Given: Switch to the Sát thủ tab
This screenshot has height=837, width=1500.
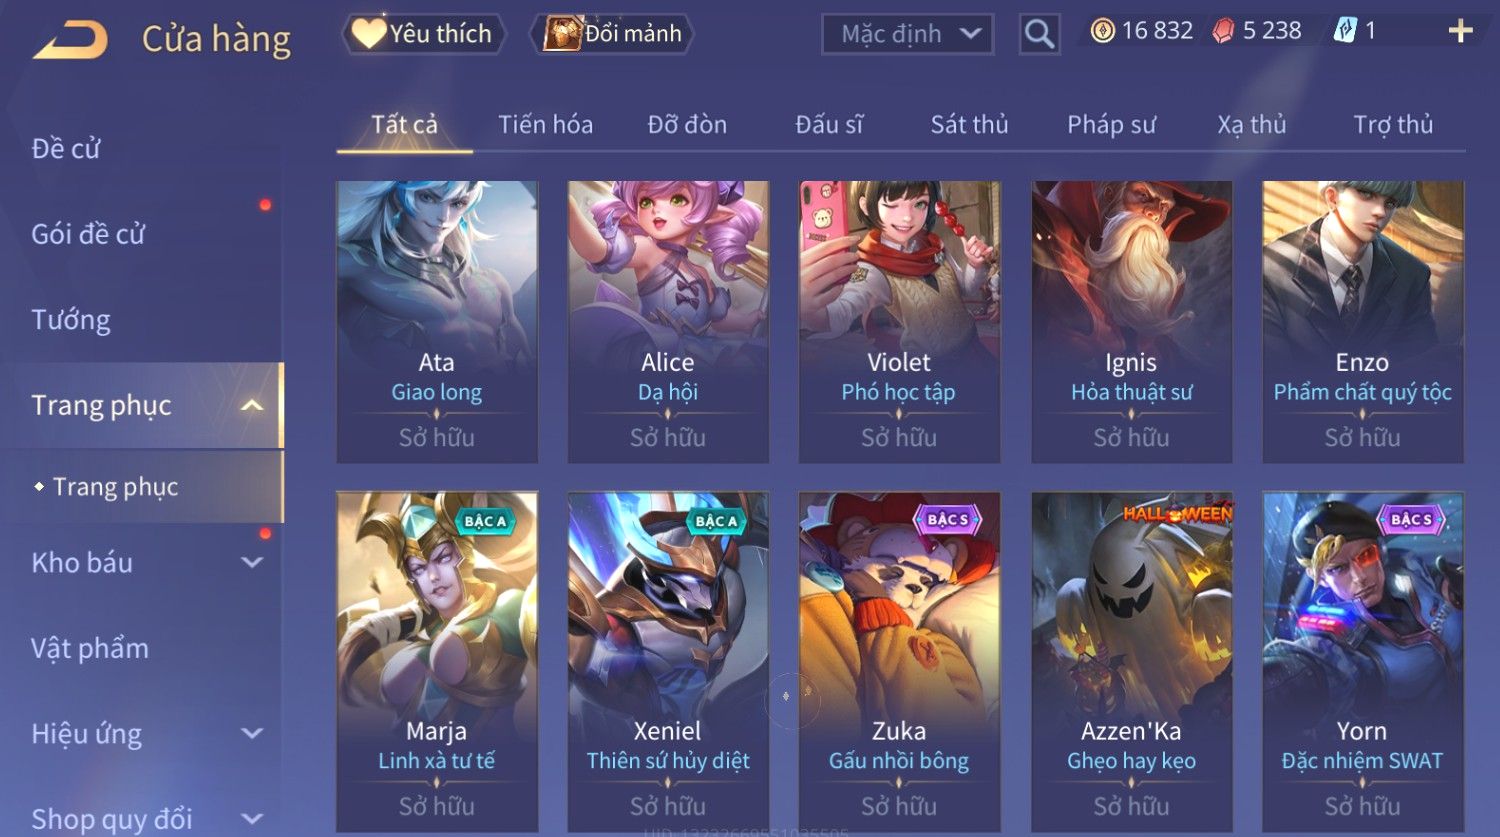Looking at the screenshot, I should pyautogui.click(x=969, y=125).
